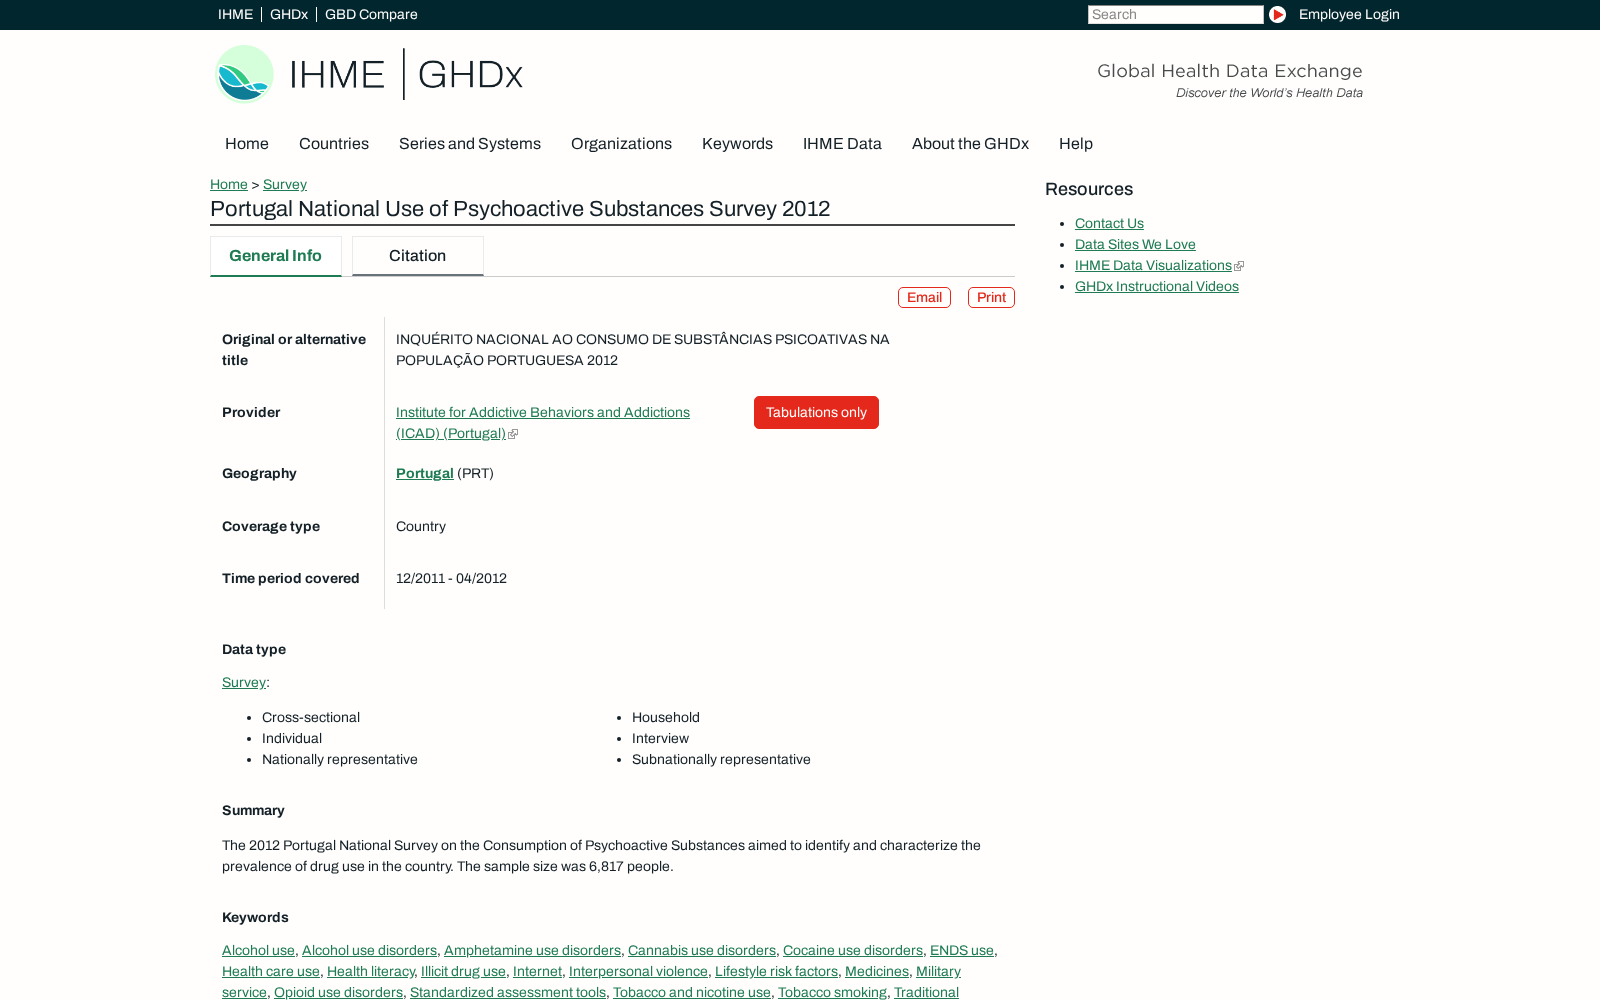
Task: Open Series and Systems menu item
Action: (470, 143)
